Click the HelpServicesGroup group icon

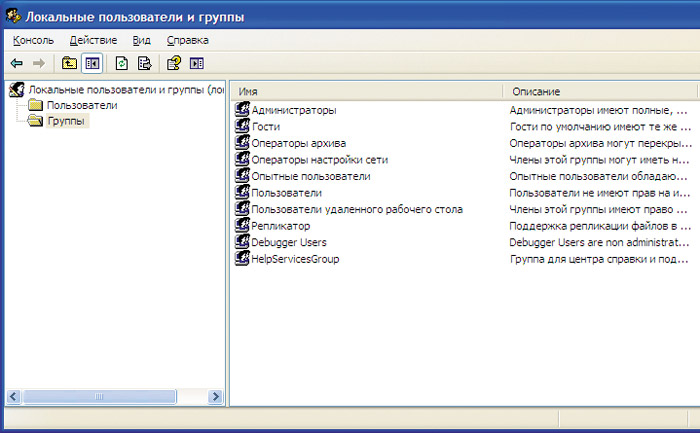click(242, 258)
